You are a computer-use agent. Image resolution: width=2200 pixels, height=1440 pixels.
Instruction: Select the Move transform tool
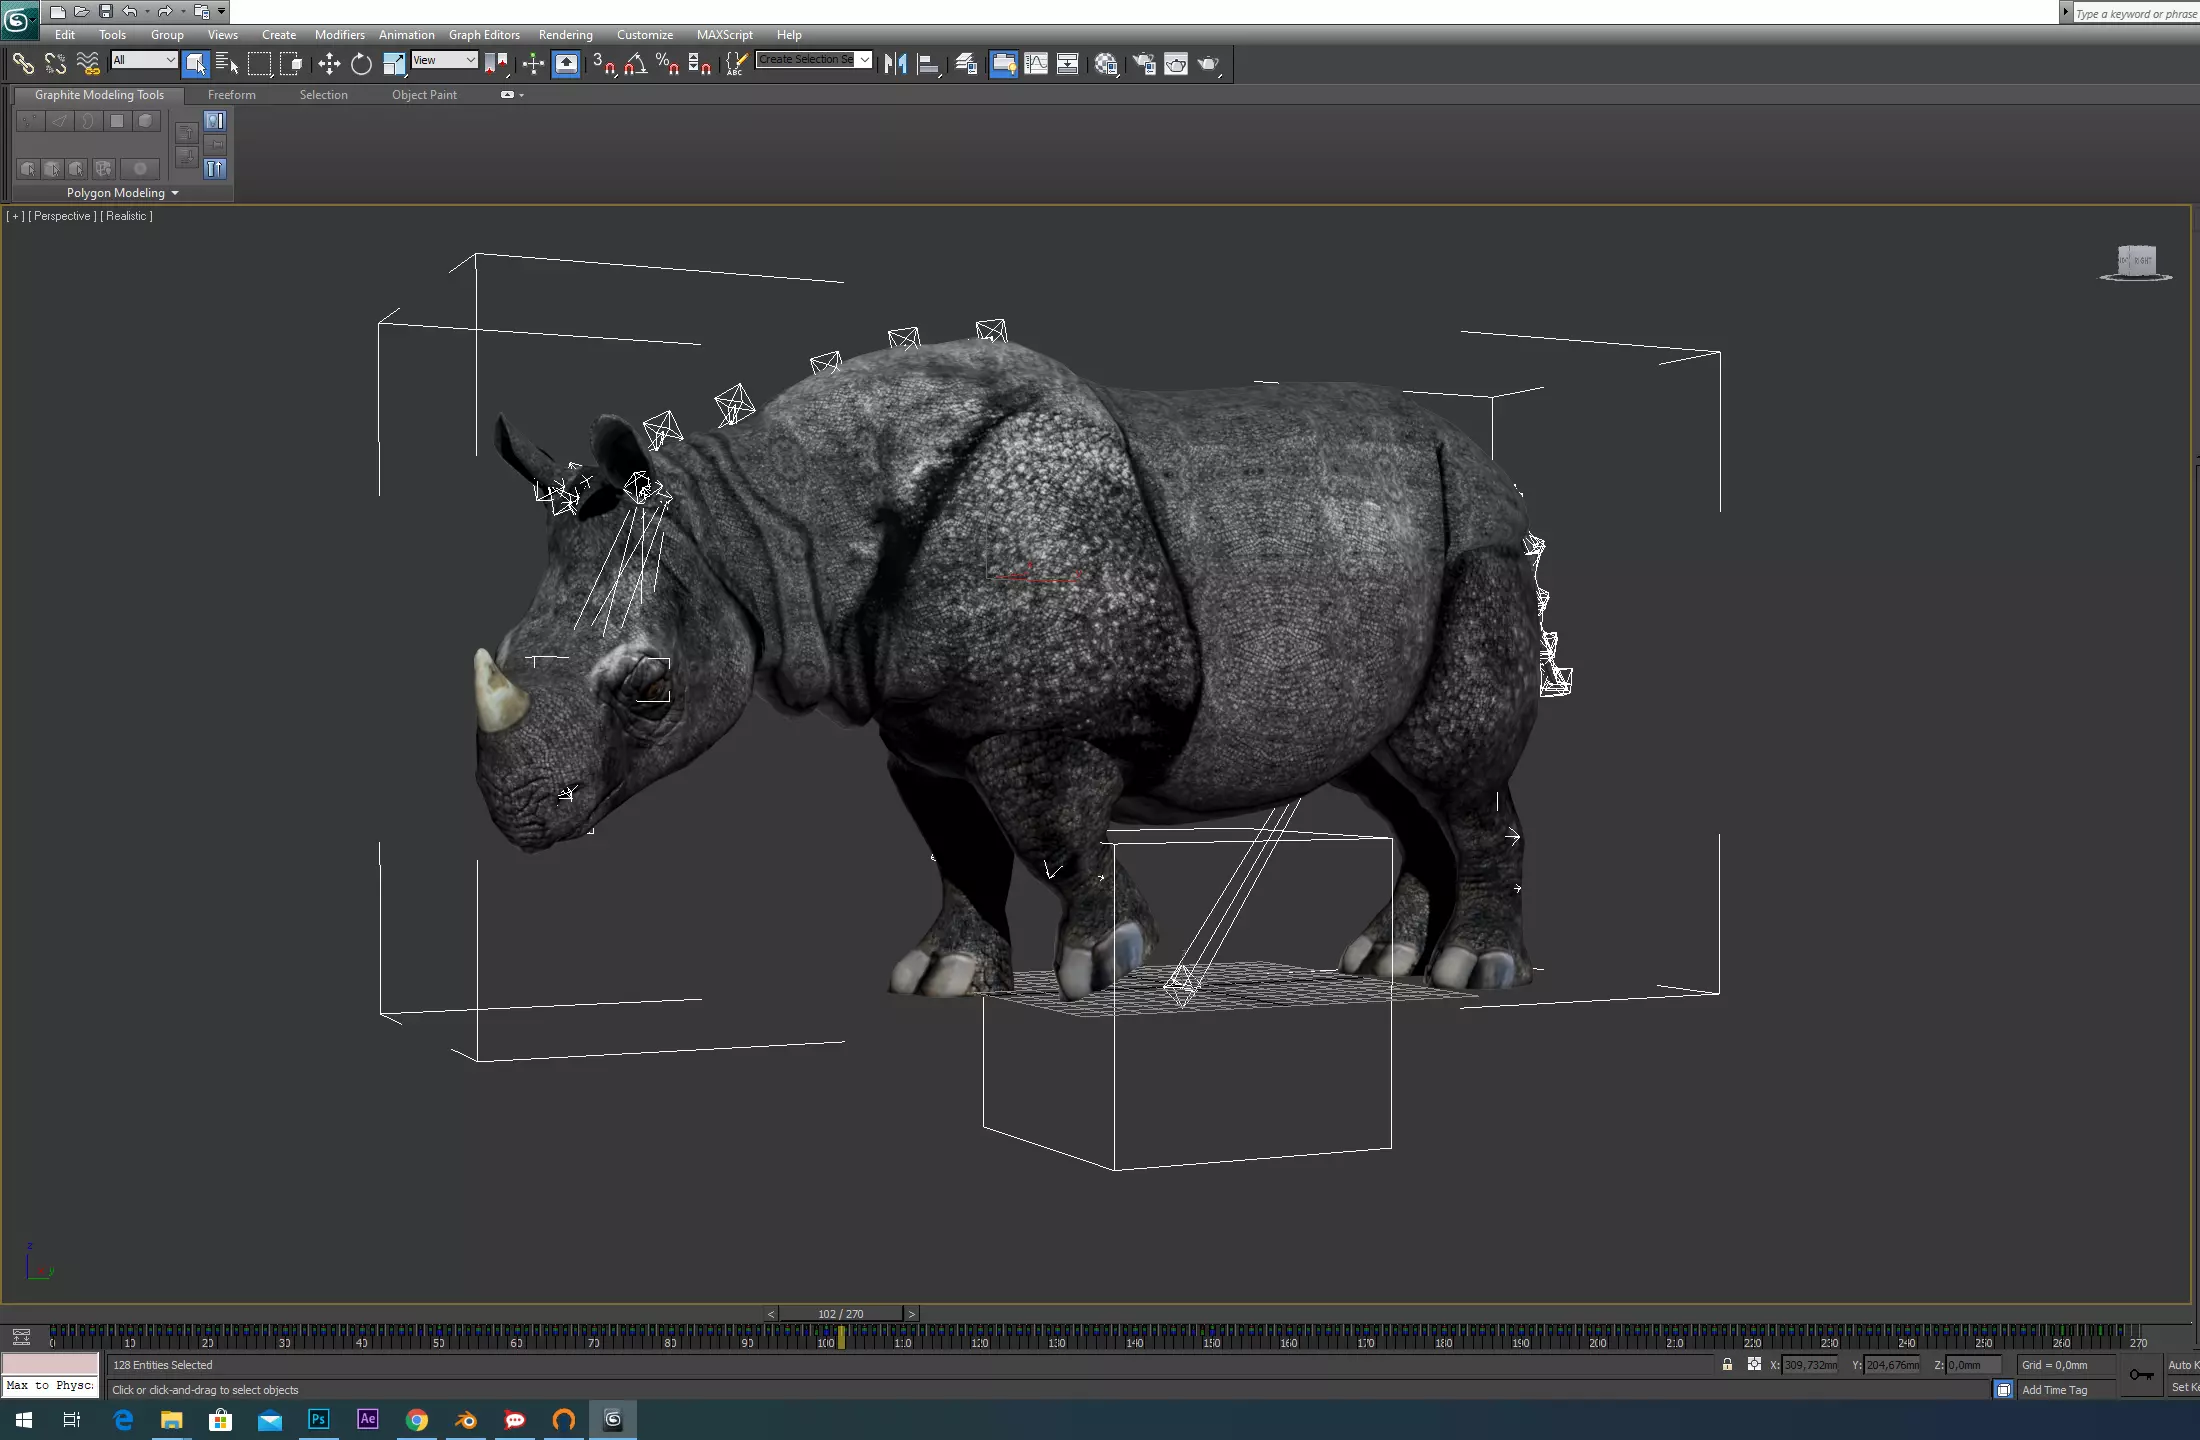point(329,64)
